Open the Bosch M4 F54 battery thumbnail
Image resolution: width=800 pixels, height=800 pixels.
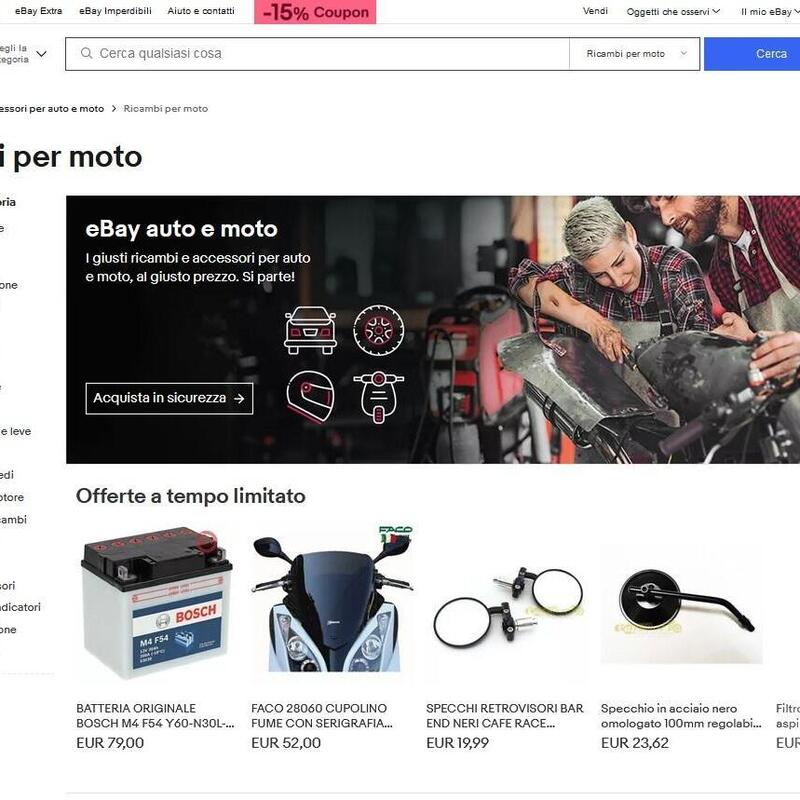pos(157,603)
